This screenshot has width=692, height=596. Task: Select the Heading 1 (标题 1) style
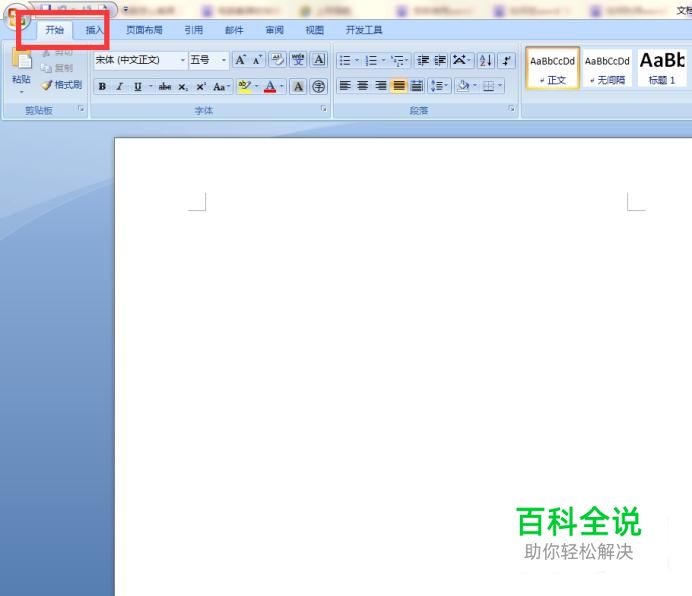tap(662, 68)
